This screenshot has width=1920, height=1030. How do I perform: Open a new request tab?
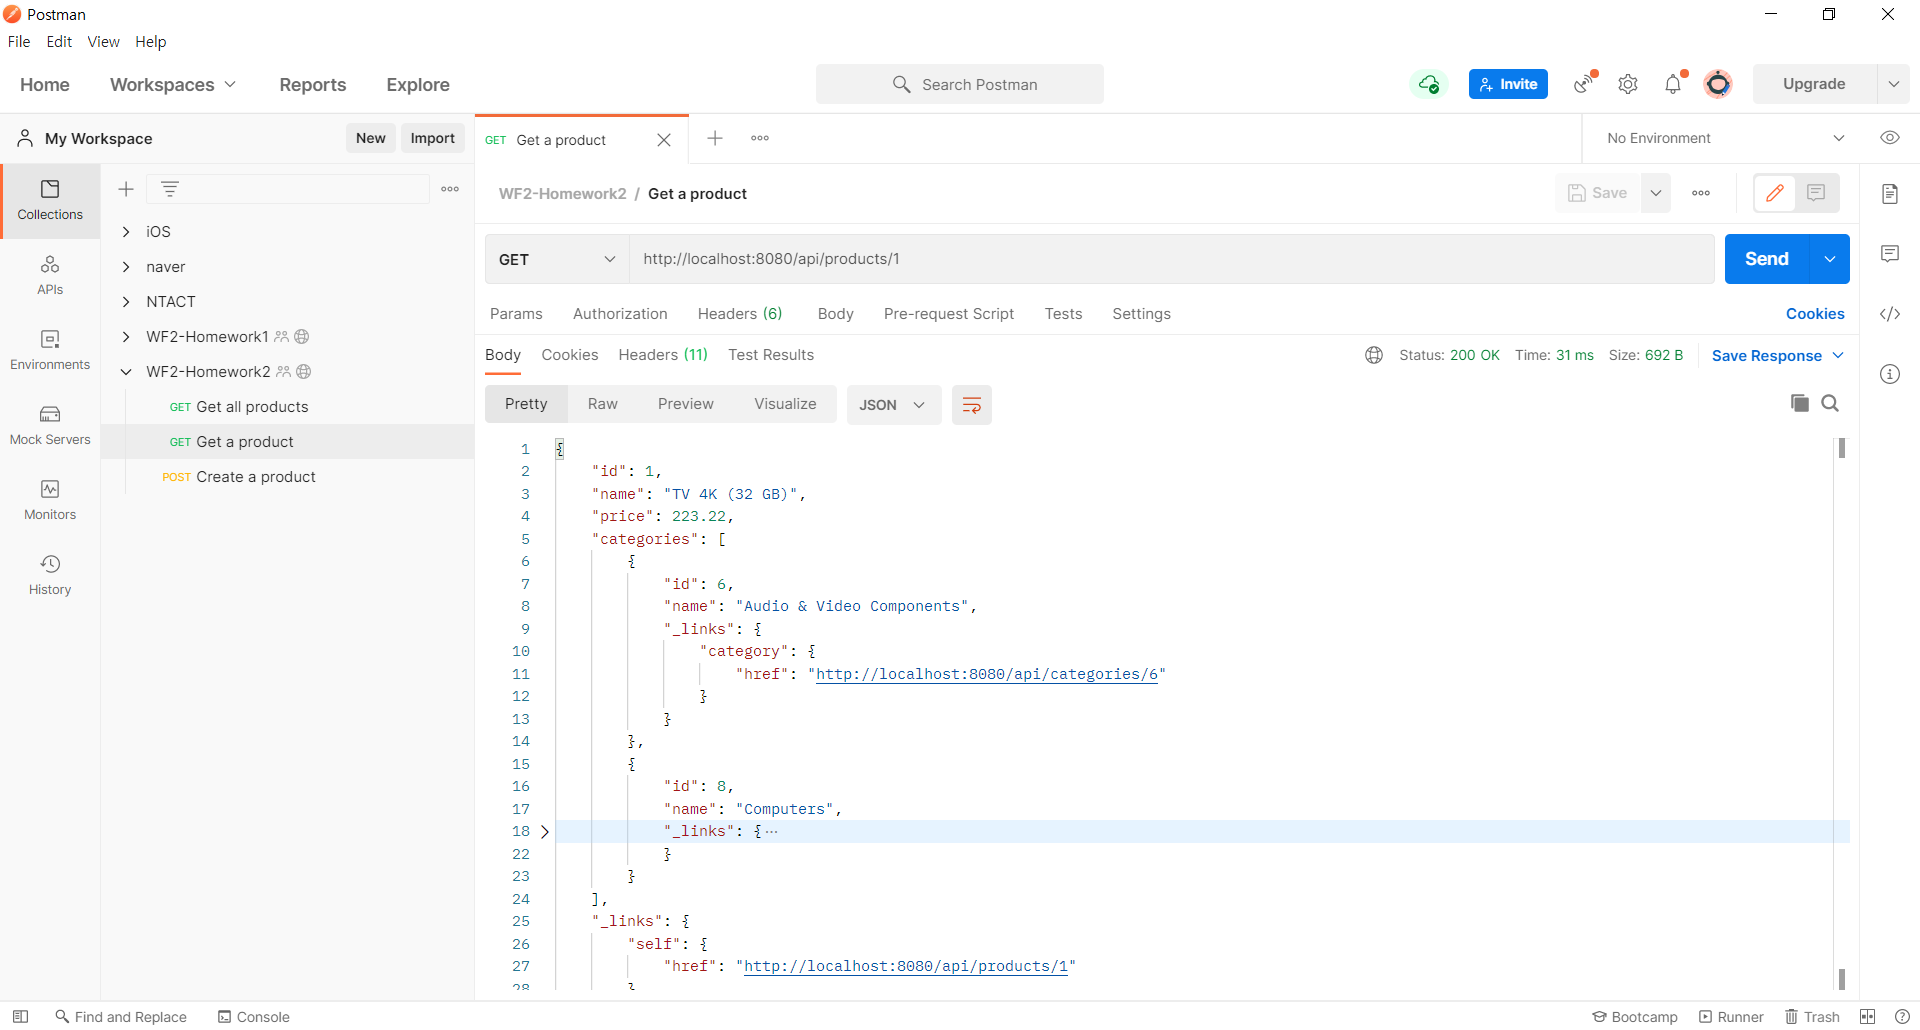pyautogui.click(x=715, y=138)
